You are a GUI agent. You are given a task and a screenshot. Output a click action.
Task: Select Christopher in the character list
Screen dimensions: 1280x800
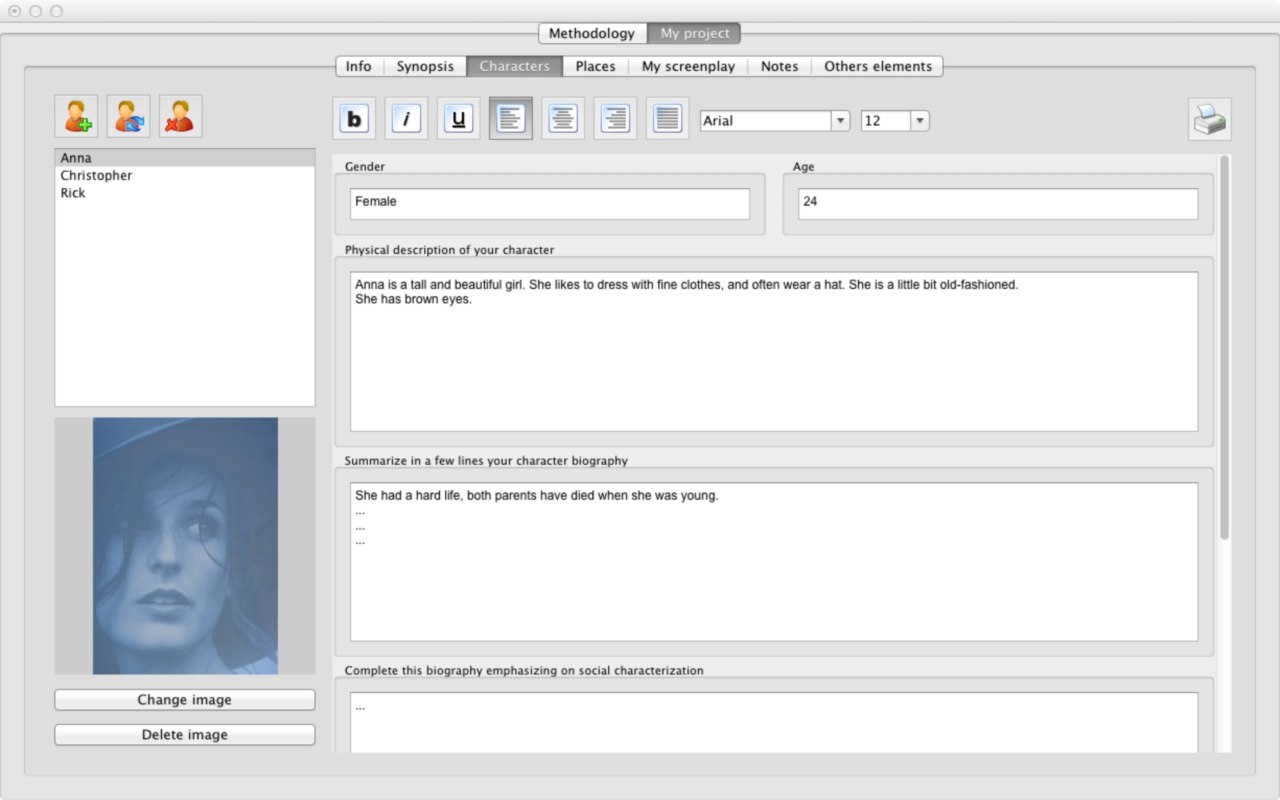click(x=185, y=176)
